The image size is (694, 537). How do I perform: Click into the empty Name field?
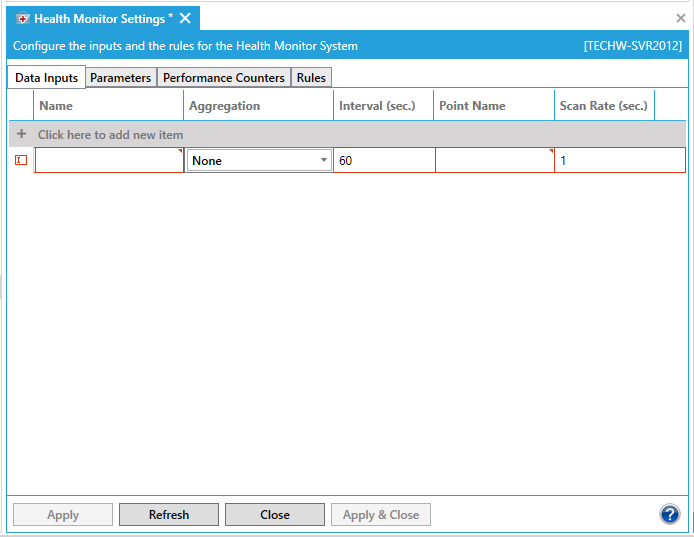(x=108, y=160)
